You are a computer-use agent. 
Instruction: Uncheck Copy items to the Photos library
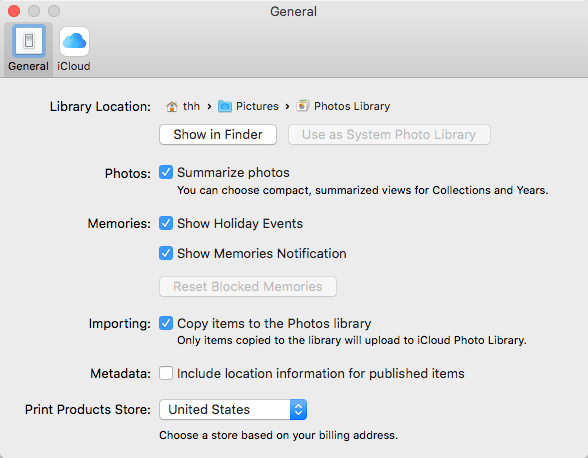click(x=166, y=323)
